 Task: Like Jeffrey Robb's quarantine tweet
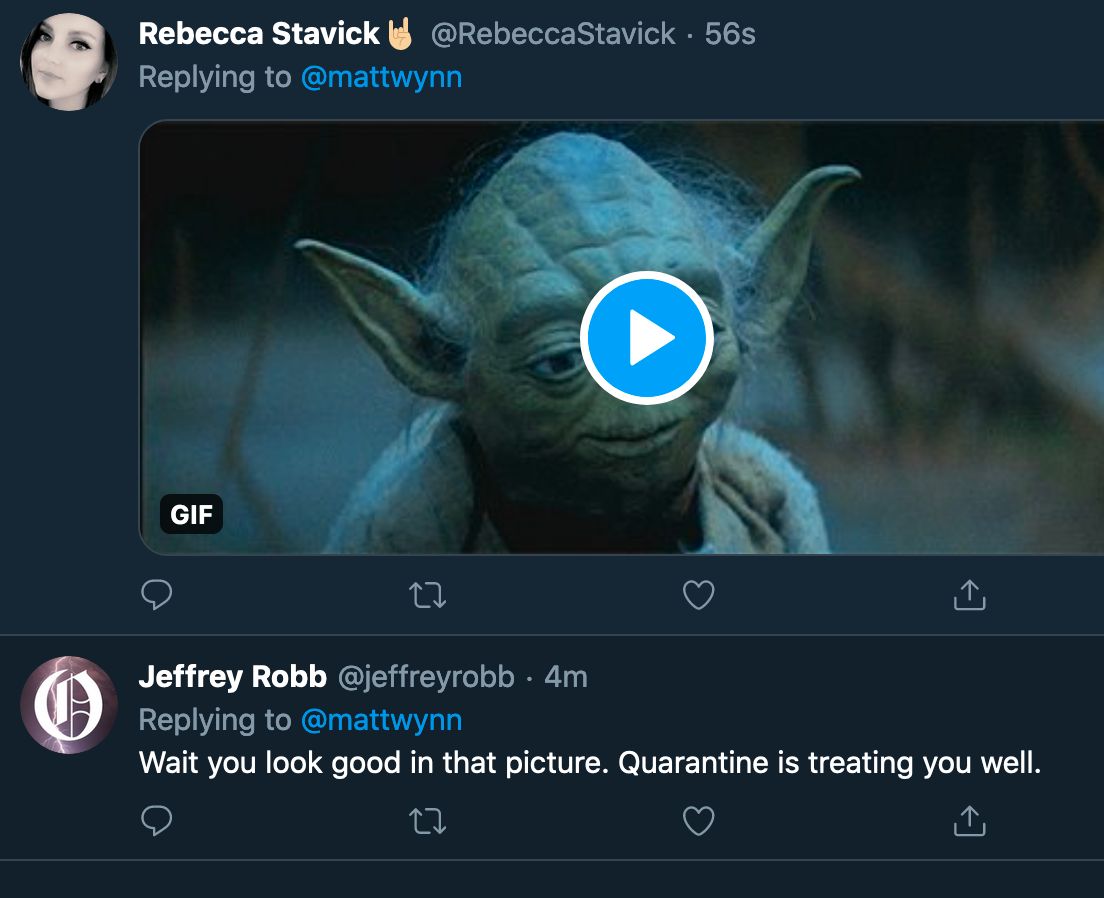(698, 821)
